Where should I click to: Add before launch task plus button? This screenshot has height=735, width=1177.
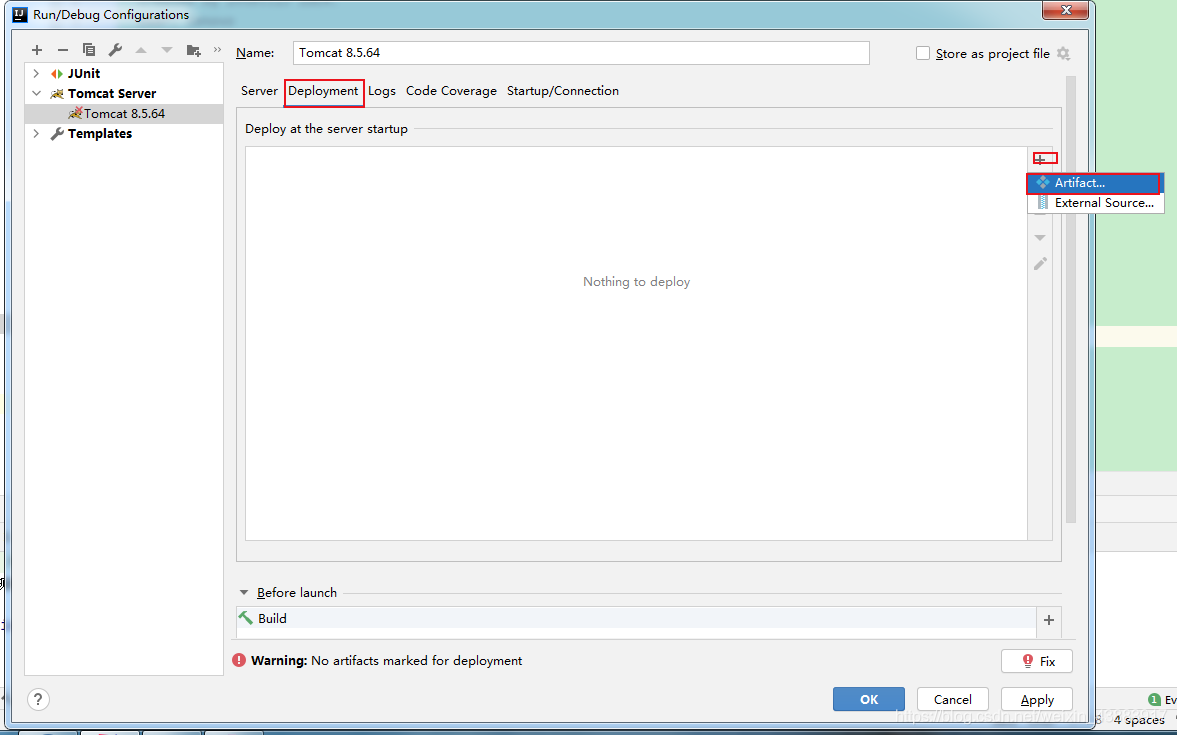1049,619
